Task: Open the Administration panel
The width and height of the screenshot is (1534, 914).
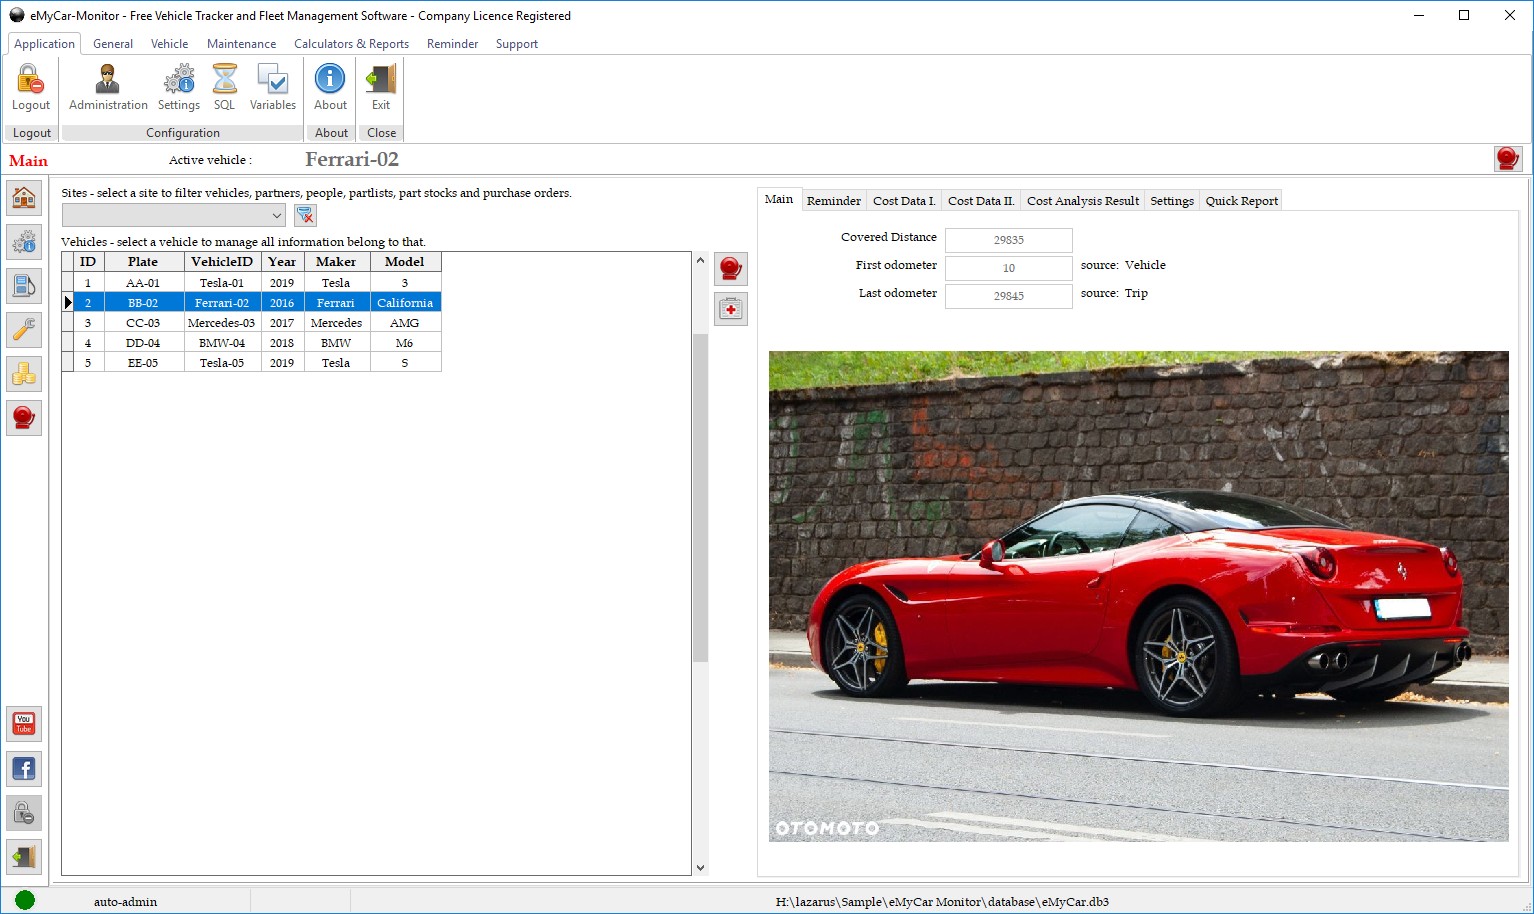Action: [106, 85]
